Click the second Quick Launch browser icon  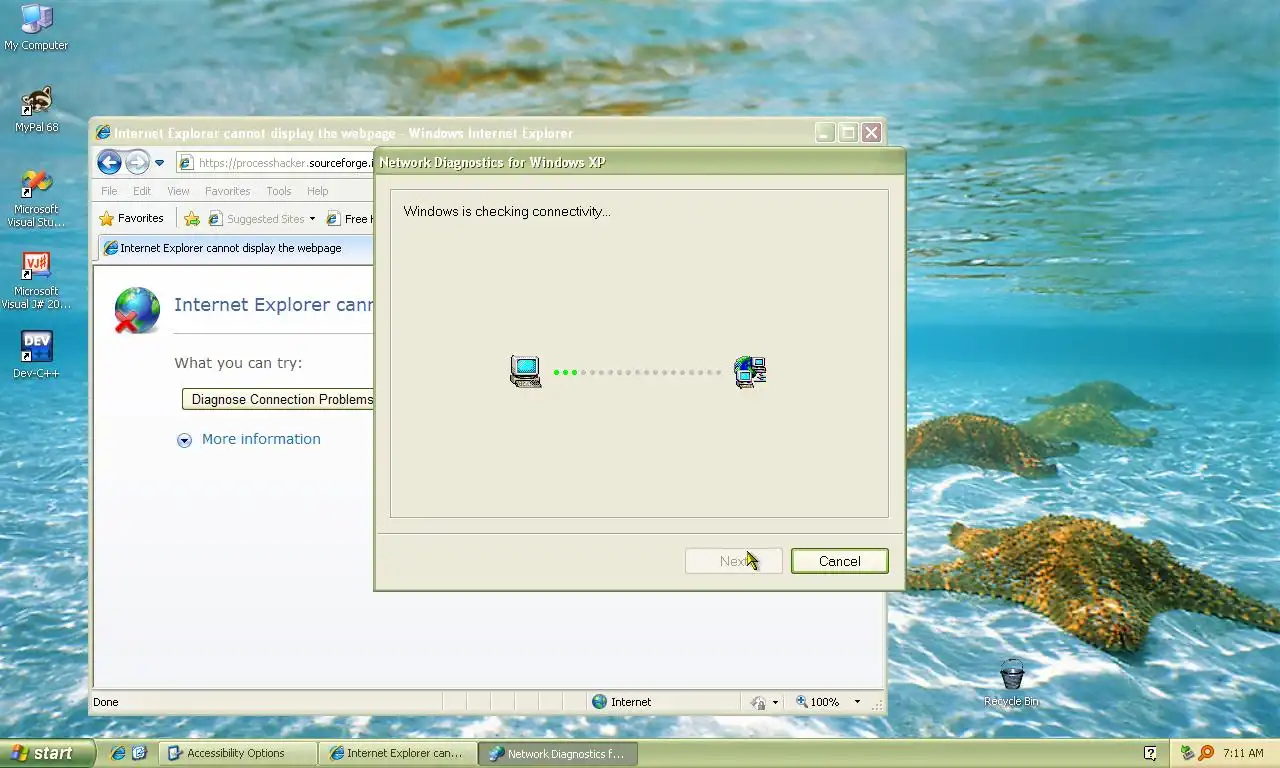(x=140, y=753)
